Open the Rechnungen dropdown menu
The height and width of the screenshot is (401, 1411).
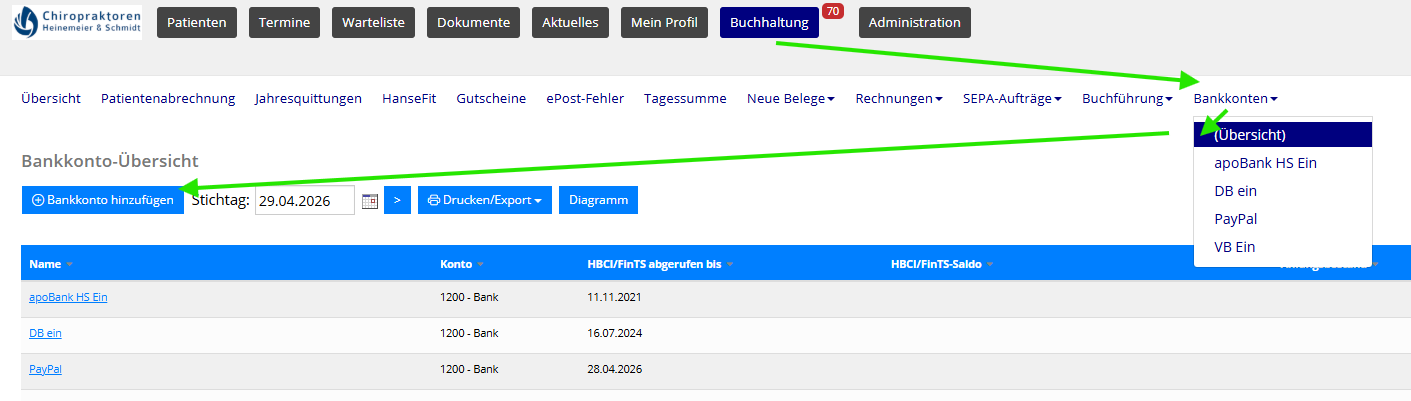(x=898, y=98)
